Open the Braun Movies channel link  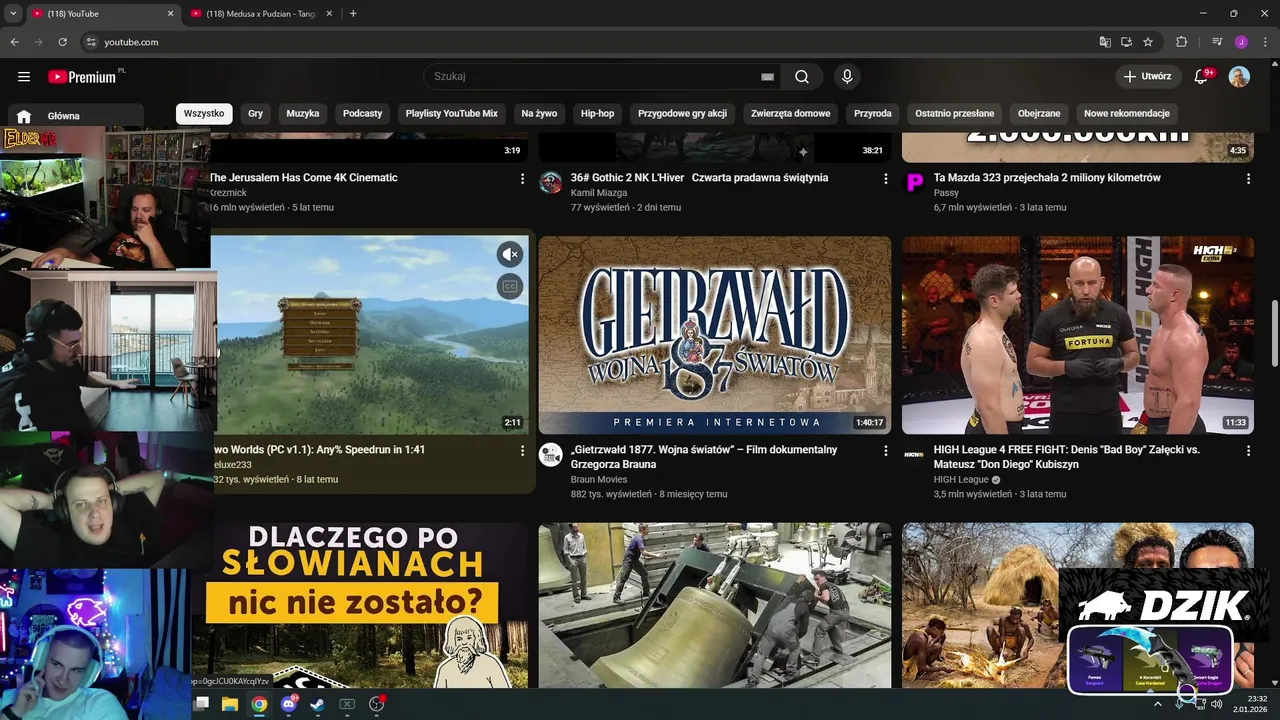pyautogui.click(x=599, y=480)
